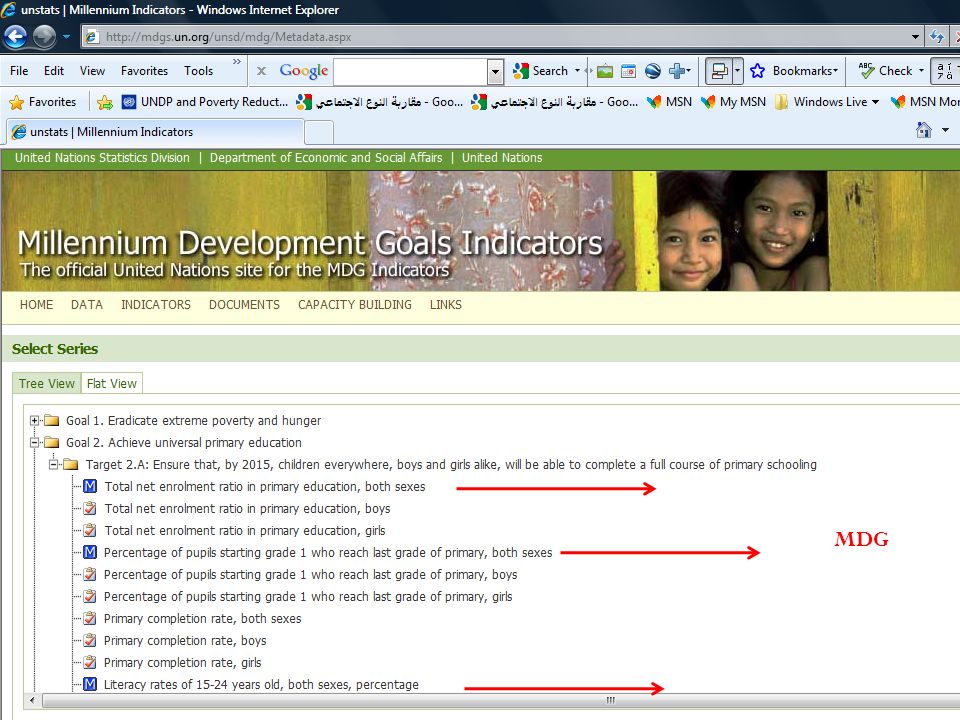Open the View menu
This screenshot has height=720, width=960.
click(92, 70)
